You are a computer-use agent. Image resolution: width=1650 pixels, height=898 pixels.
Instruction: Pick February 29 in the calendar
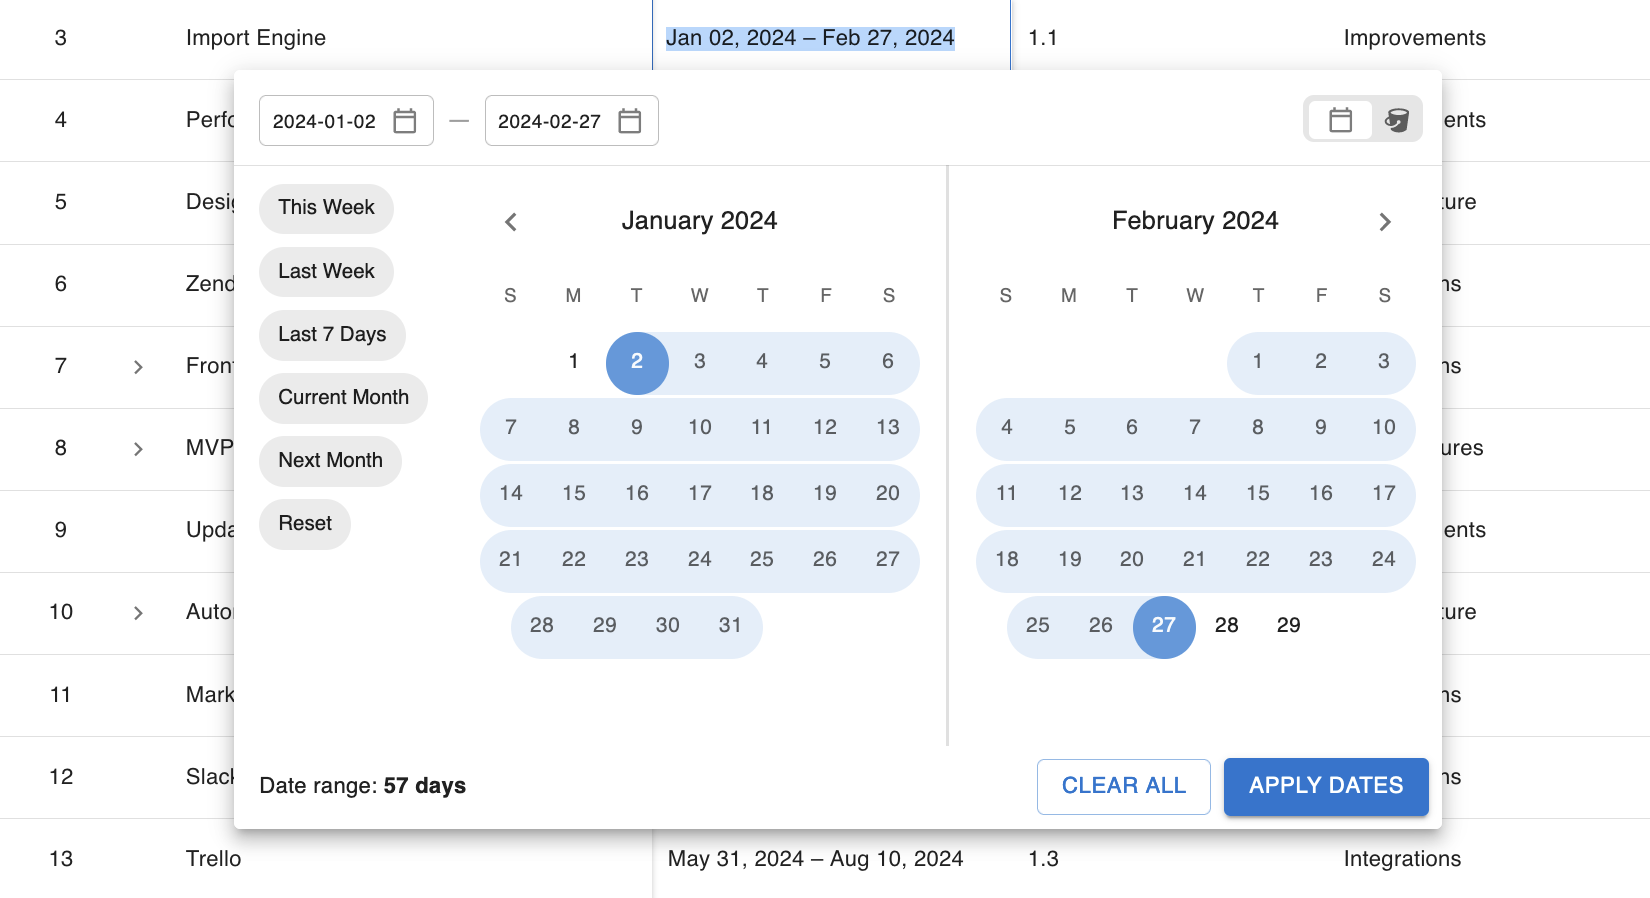pyautogui.click(x=1289, y=626)
